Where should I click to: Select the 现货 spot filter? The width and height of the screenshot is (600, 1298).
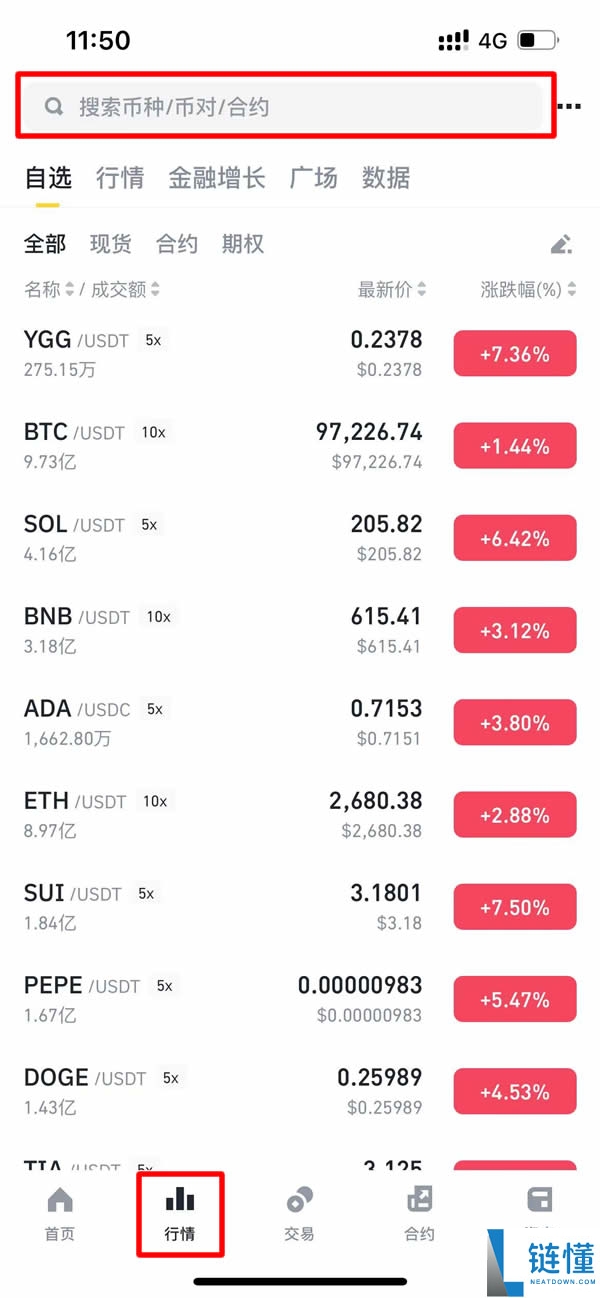pos(110,244)
